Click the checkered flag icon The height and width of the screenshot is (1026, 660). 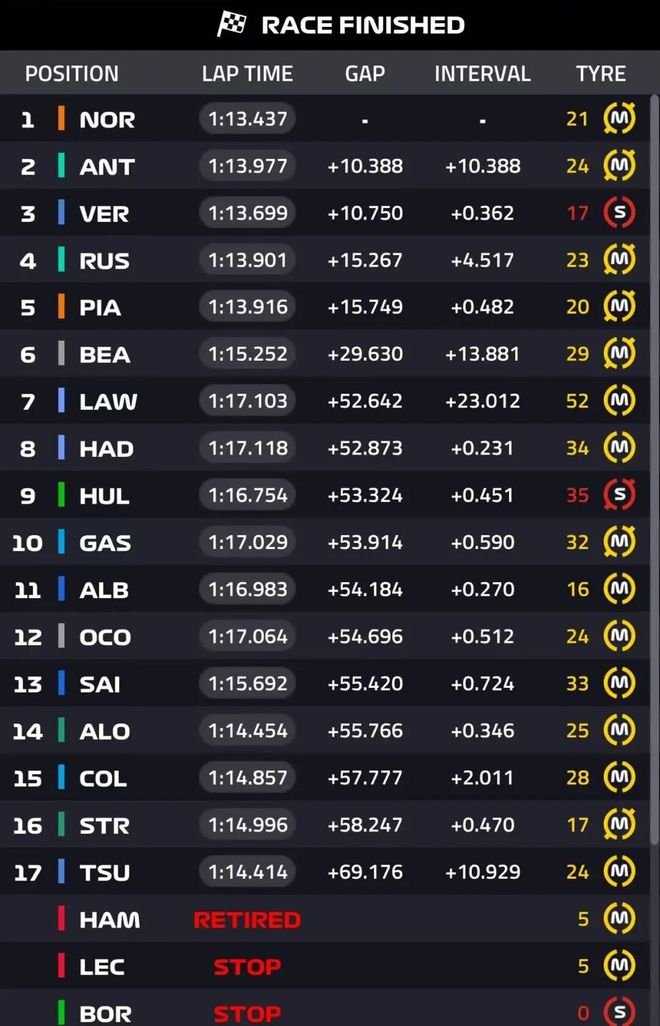(x=232, y=24)
